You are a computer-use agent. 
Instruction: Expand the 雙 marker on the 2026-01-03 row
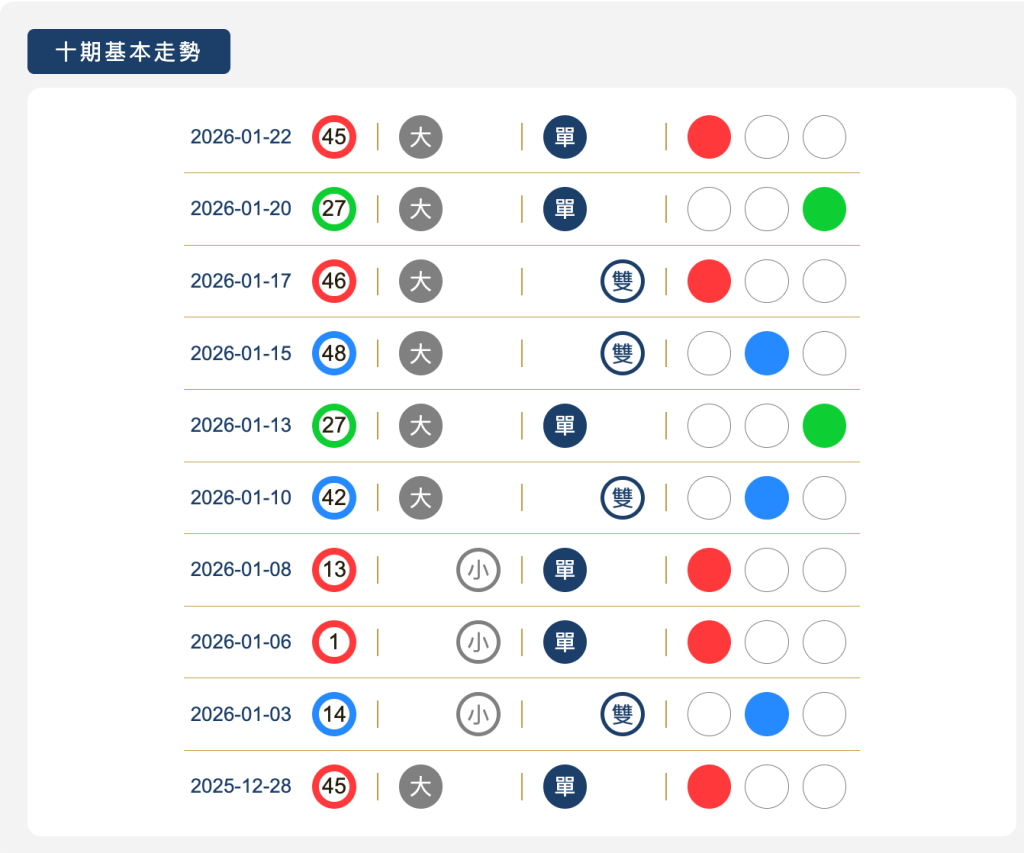pos(622,714)
